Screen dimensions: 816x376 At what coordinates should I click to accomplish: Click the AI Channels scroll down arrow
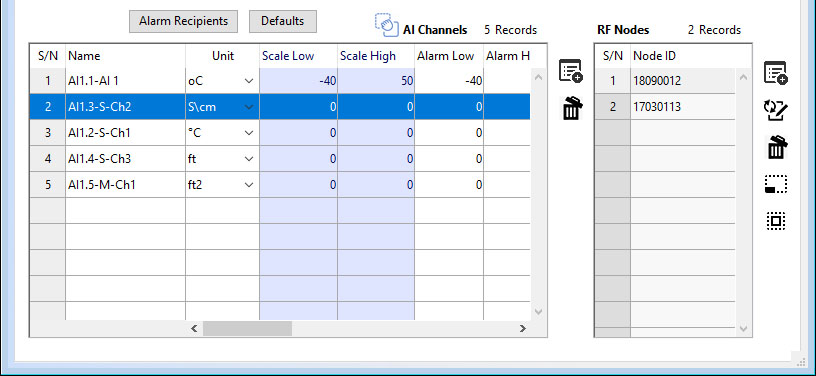539,312
